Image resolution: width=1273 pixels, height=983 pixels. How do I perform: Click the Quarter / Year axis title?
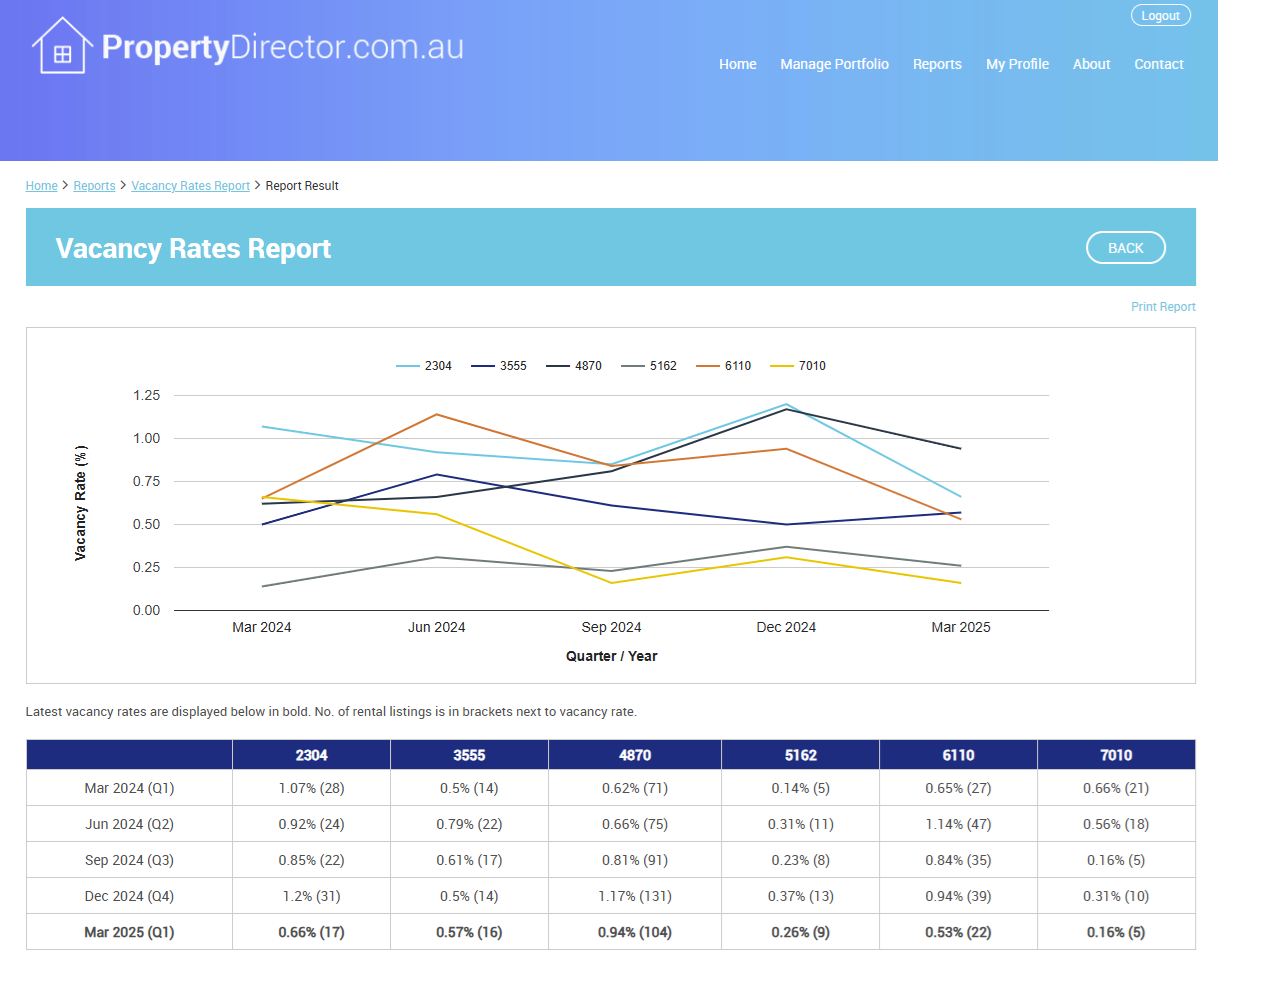coord(611,656)
